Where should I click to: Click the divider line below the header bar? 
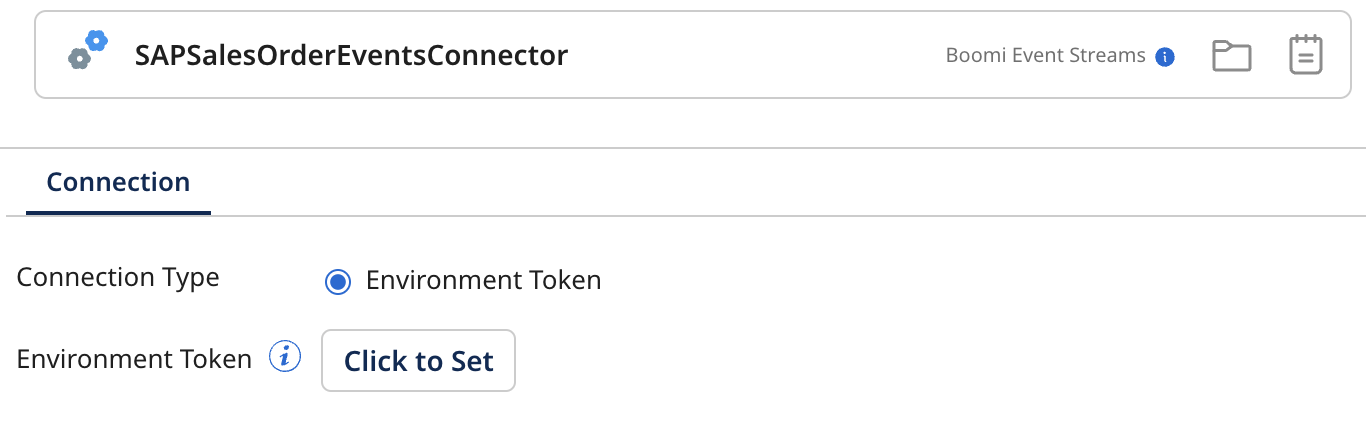683,149
